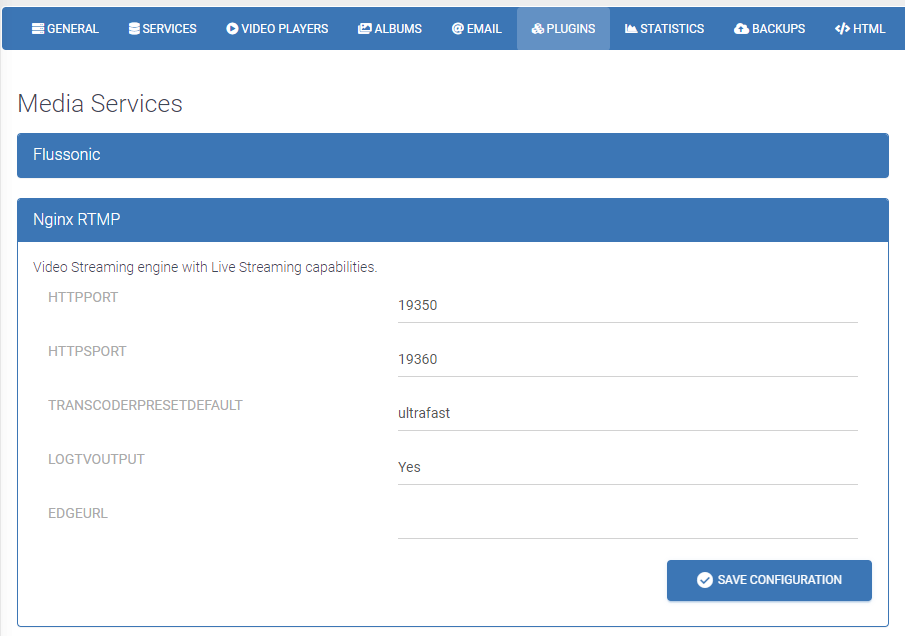Edit the HTTPSPORT value 19360
The image size is (905, 636).
click(x=628, y=360)
